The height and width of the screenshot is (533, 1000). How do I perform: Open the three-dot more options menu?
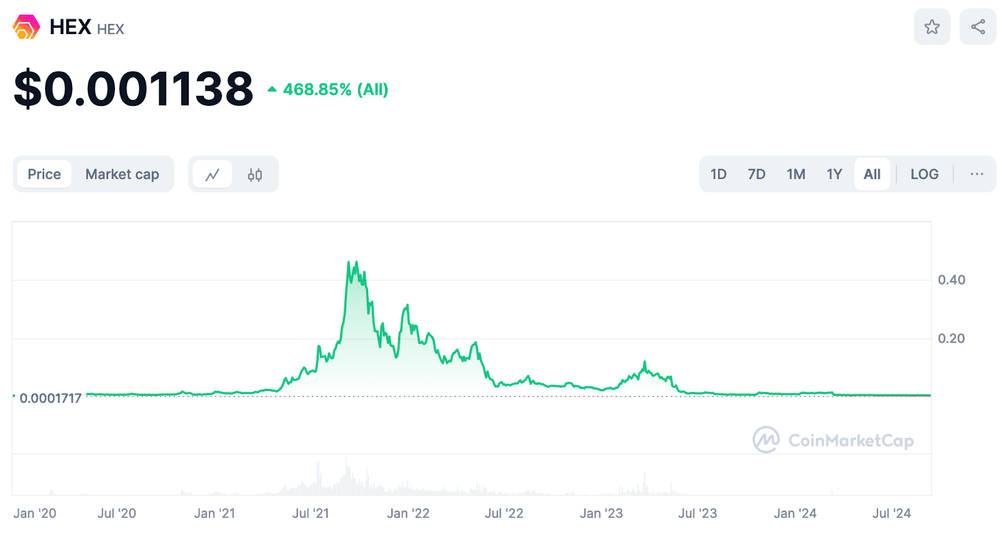[976, 174]
